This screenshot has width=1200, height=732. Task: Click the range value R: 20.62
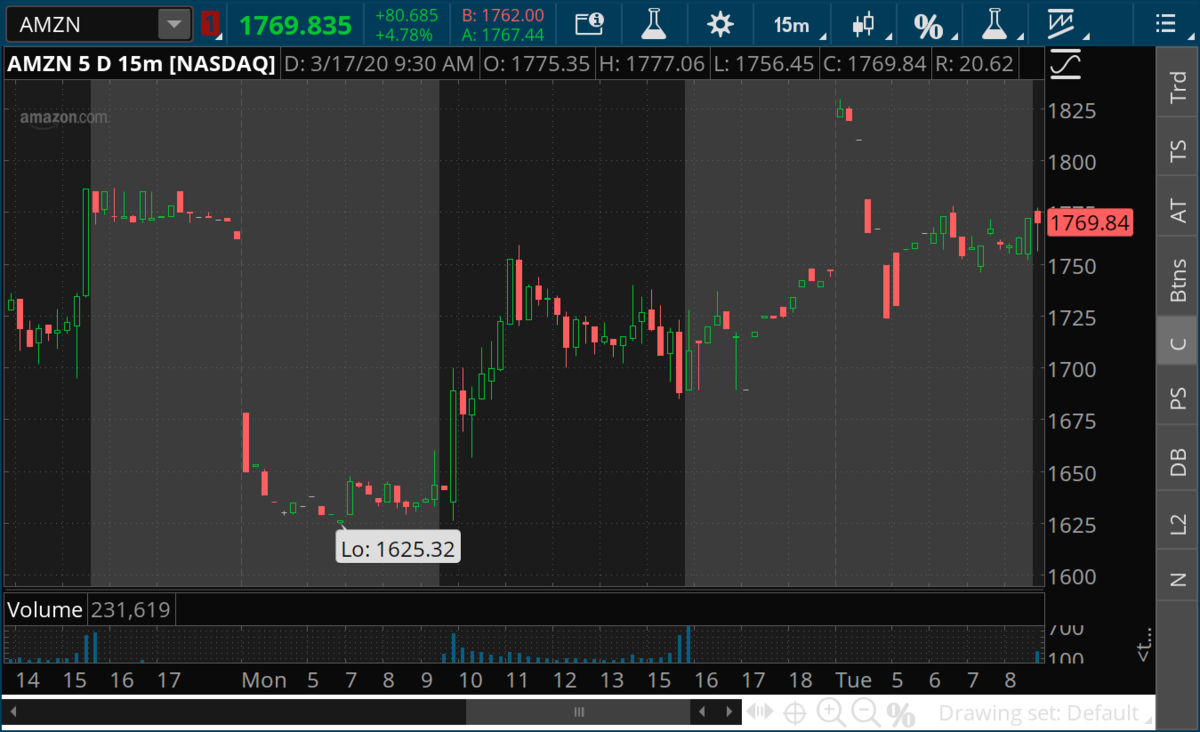(975, 65)
